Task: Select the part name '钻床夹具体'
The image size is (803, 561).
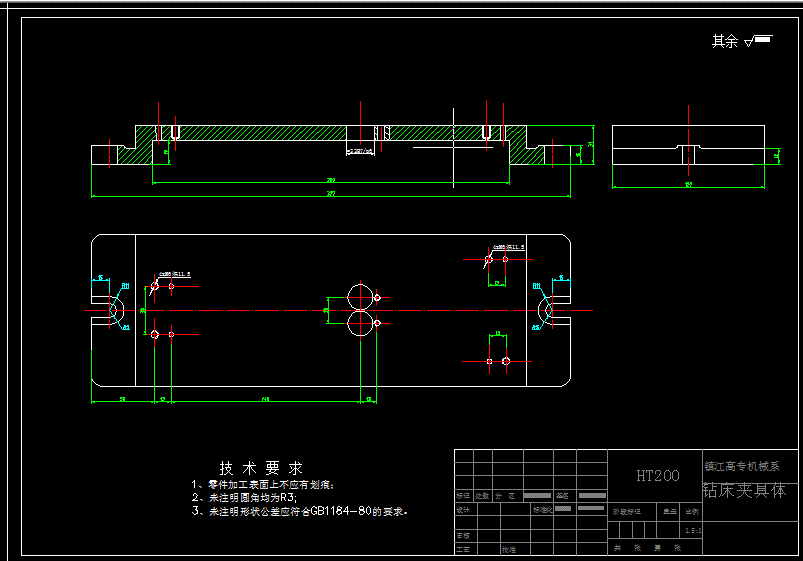Action: coord(745,490)
